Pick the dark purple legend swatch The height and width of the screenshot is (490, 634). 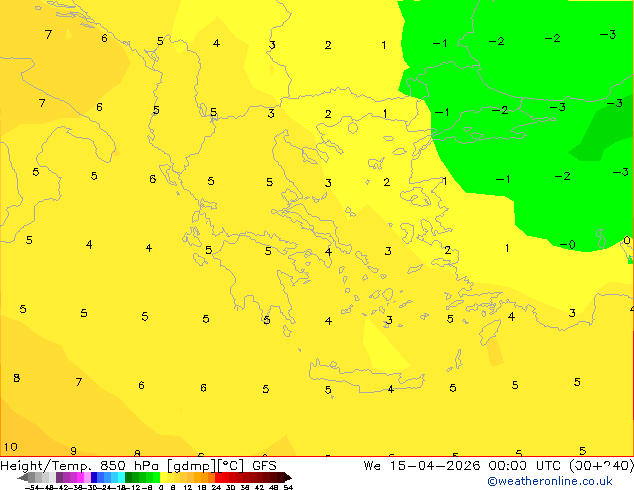pyautogui.click(x=59, y=477)
